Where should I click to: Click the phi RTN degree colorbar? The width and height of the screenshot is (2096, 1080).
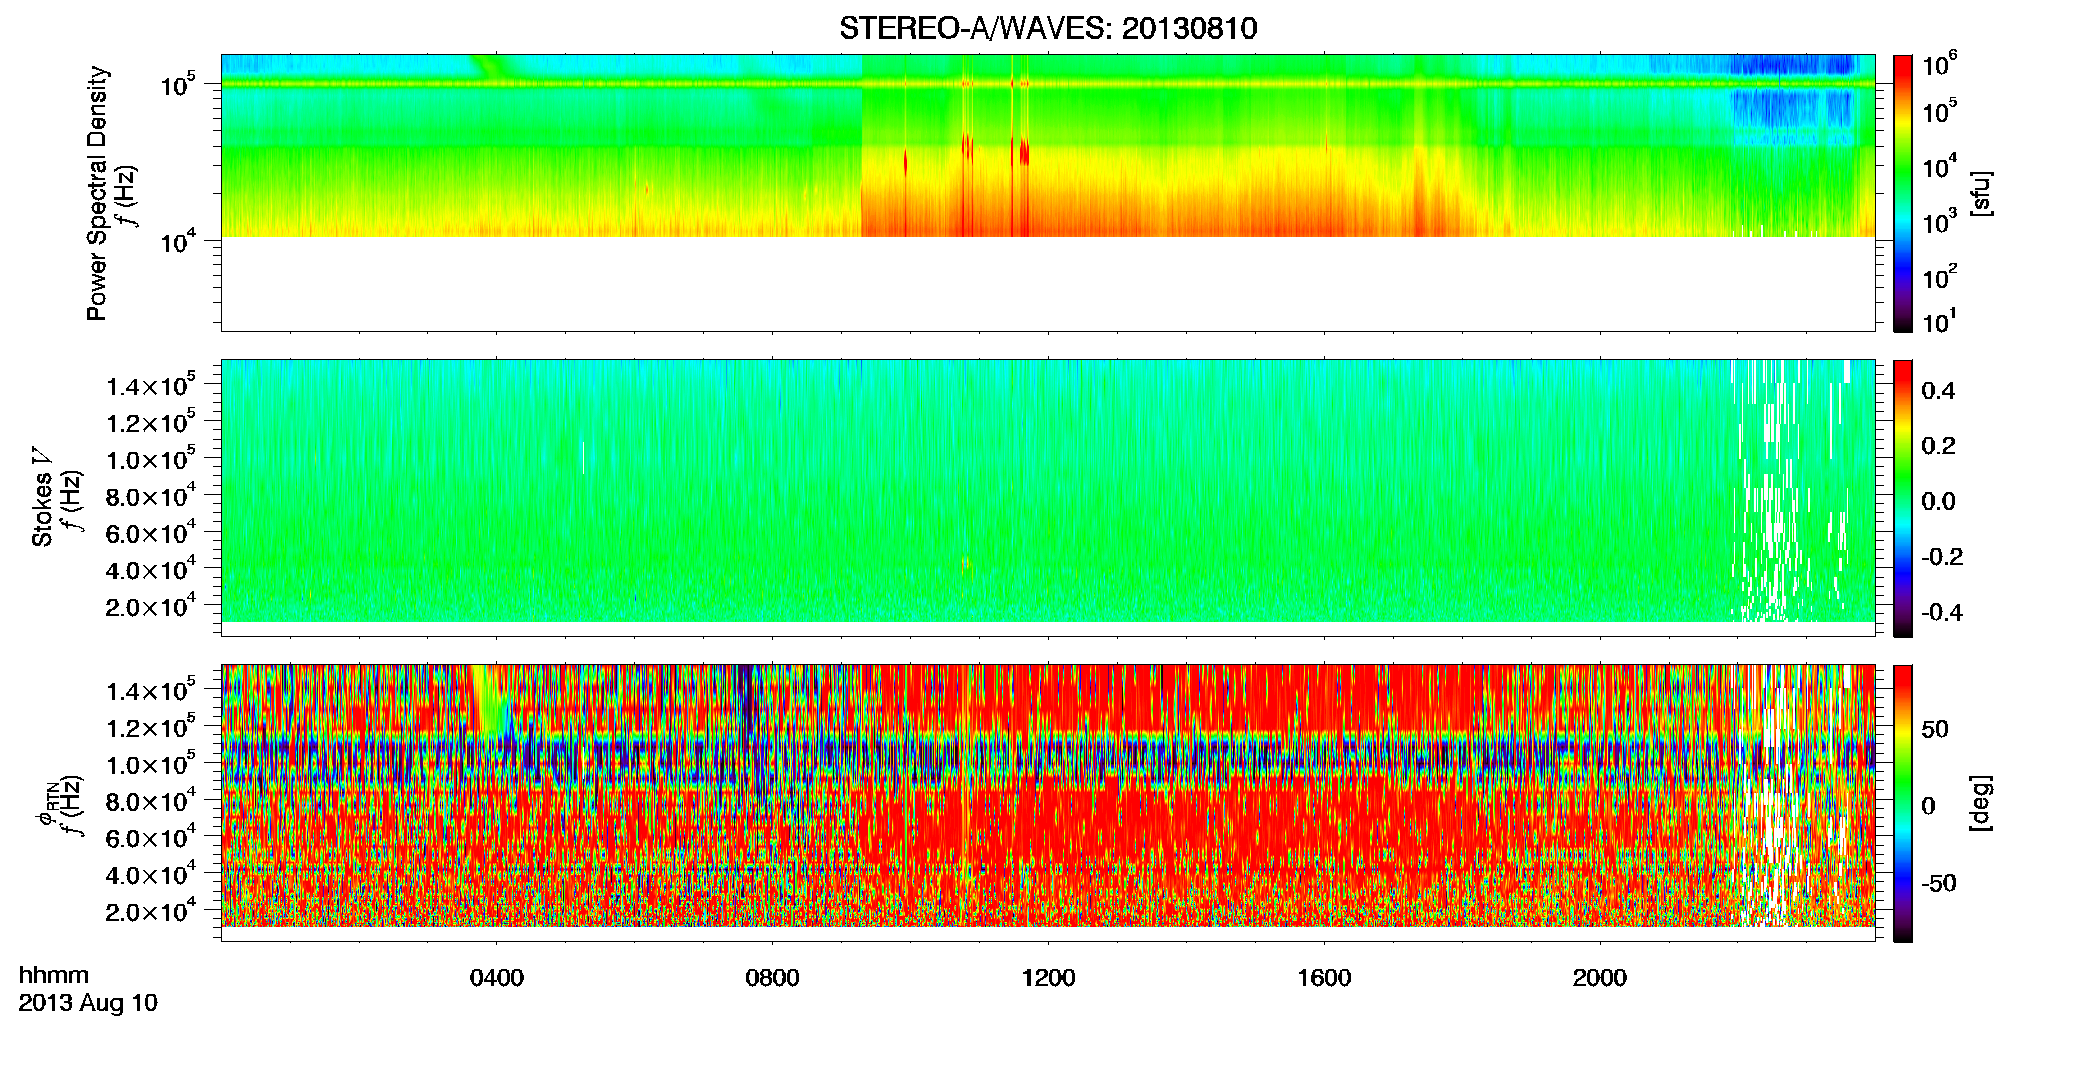click(1903, 803)
